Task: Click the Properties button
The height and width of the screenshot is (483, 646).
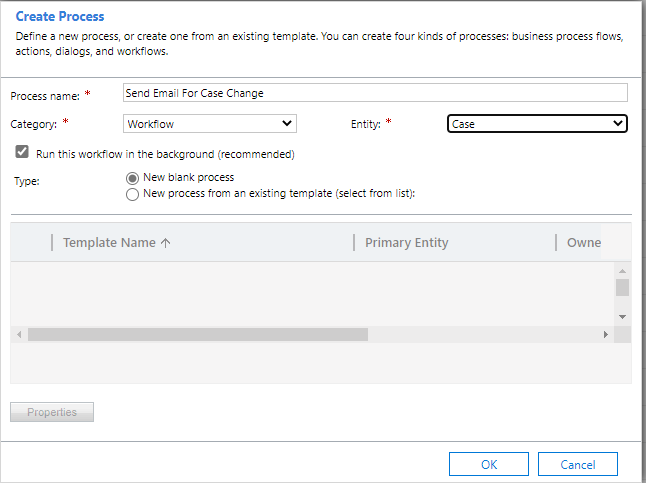Action: point(52,412)
